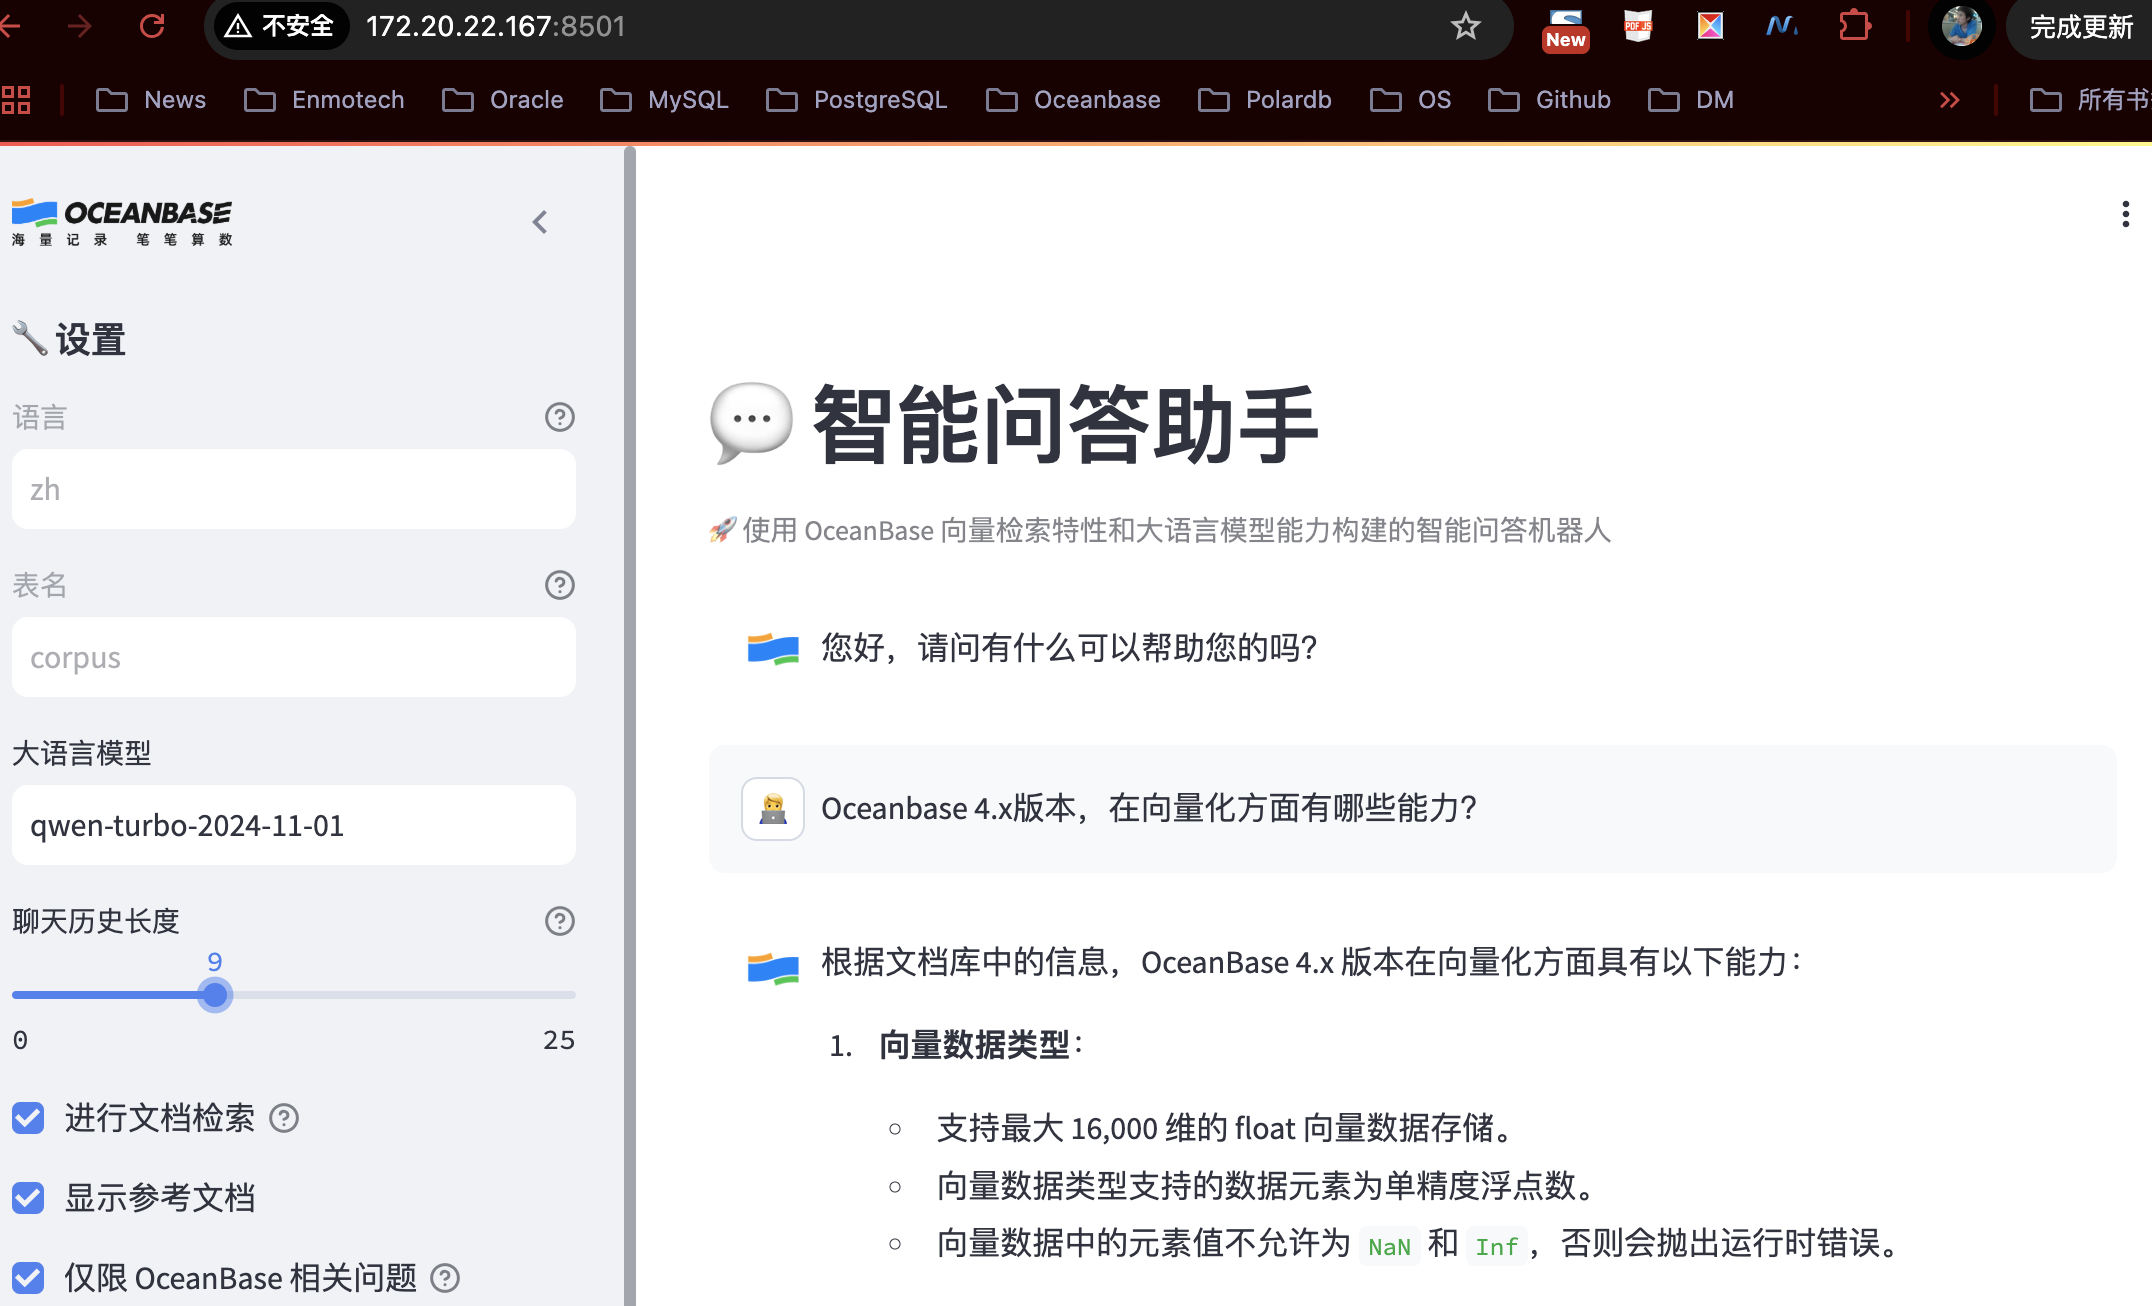Open browser extensions puzzle icon
2152x1306 pixels.
(1854, 26)
